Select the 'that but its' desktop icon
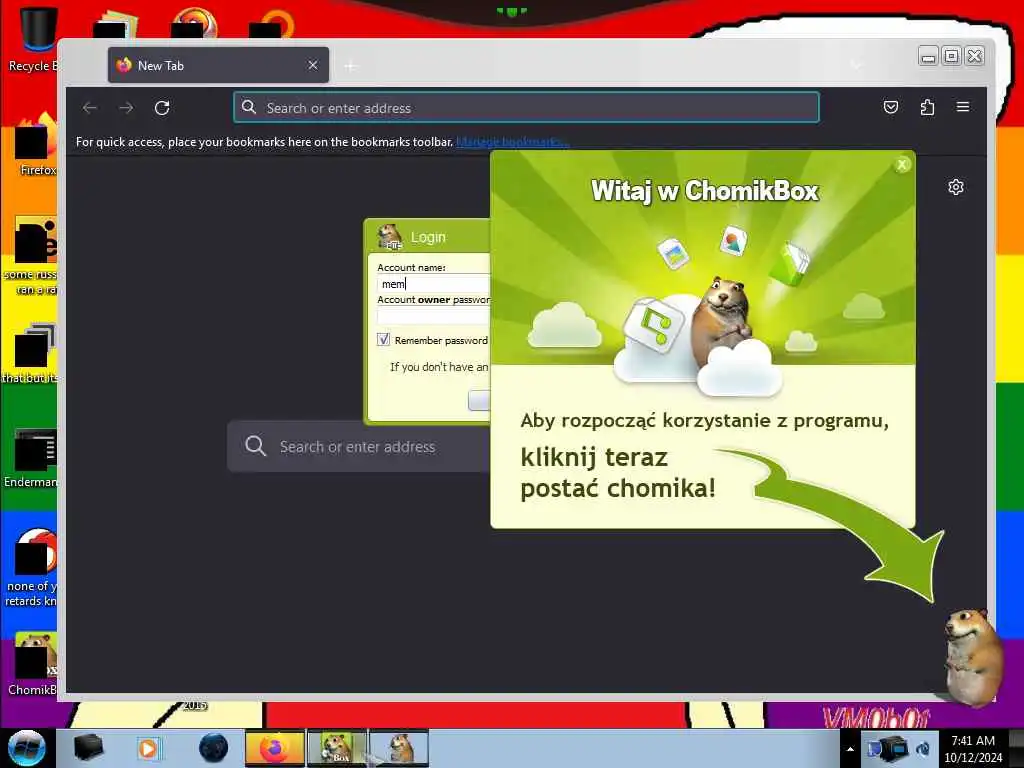The width and height of the screenshot is (1024, 768). coord(31,353)
